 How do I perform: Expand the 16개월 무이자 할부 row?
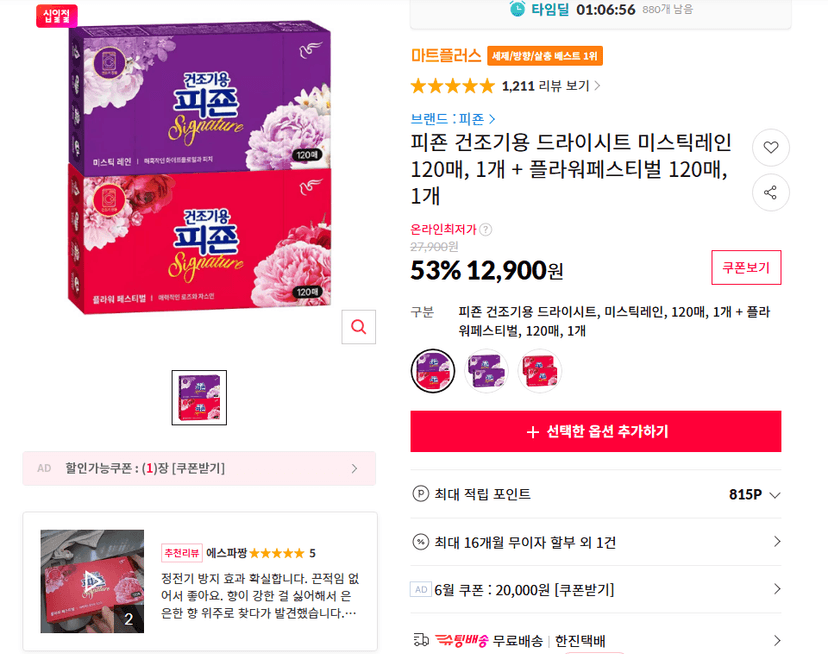pyautogui.click(x=596, y=542)
